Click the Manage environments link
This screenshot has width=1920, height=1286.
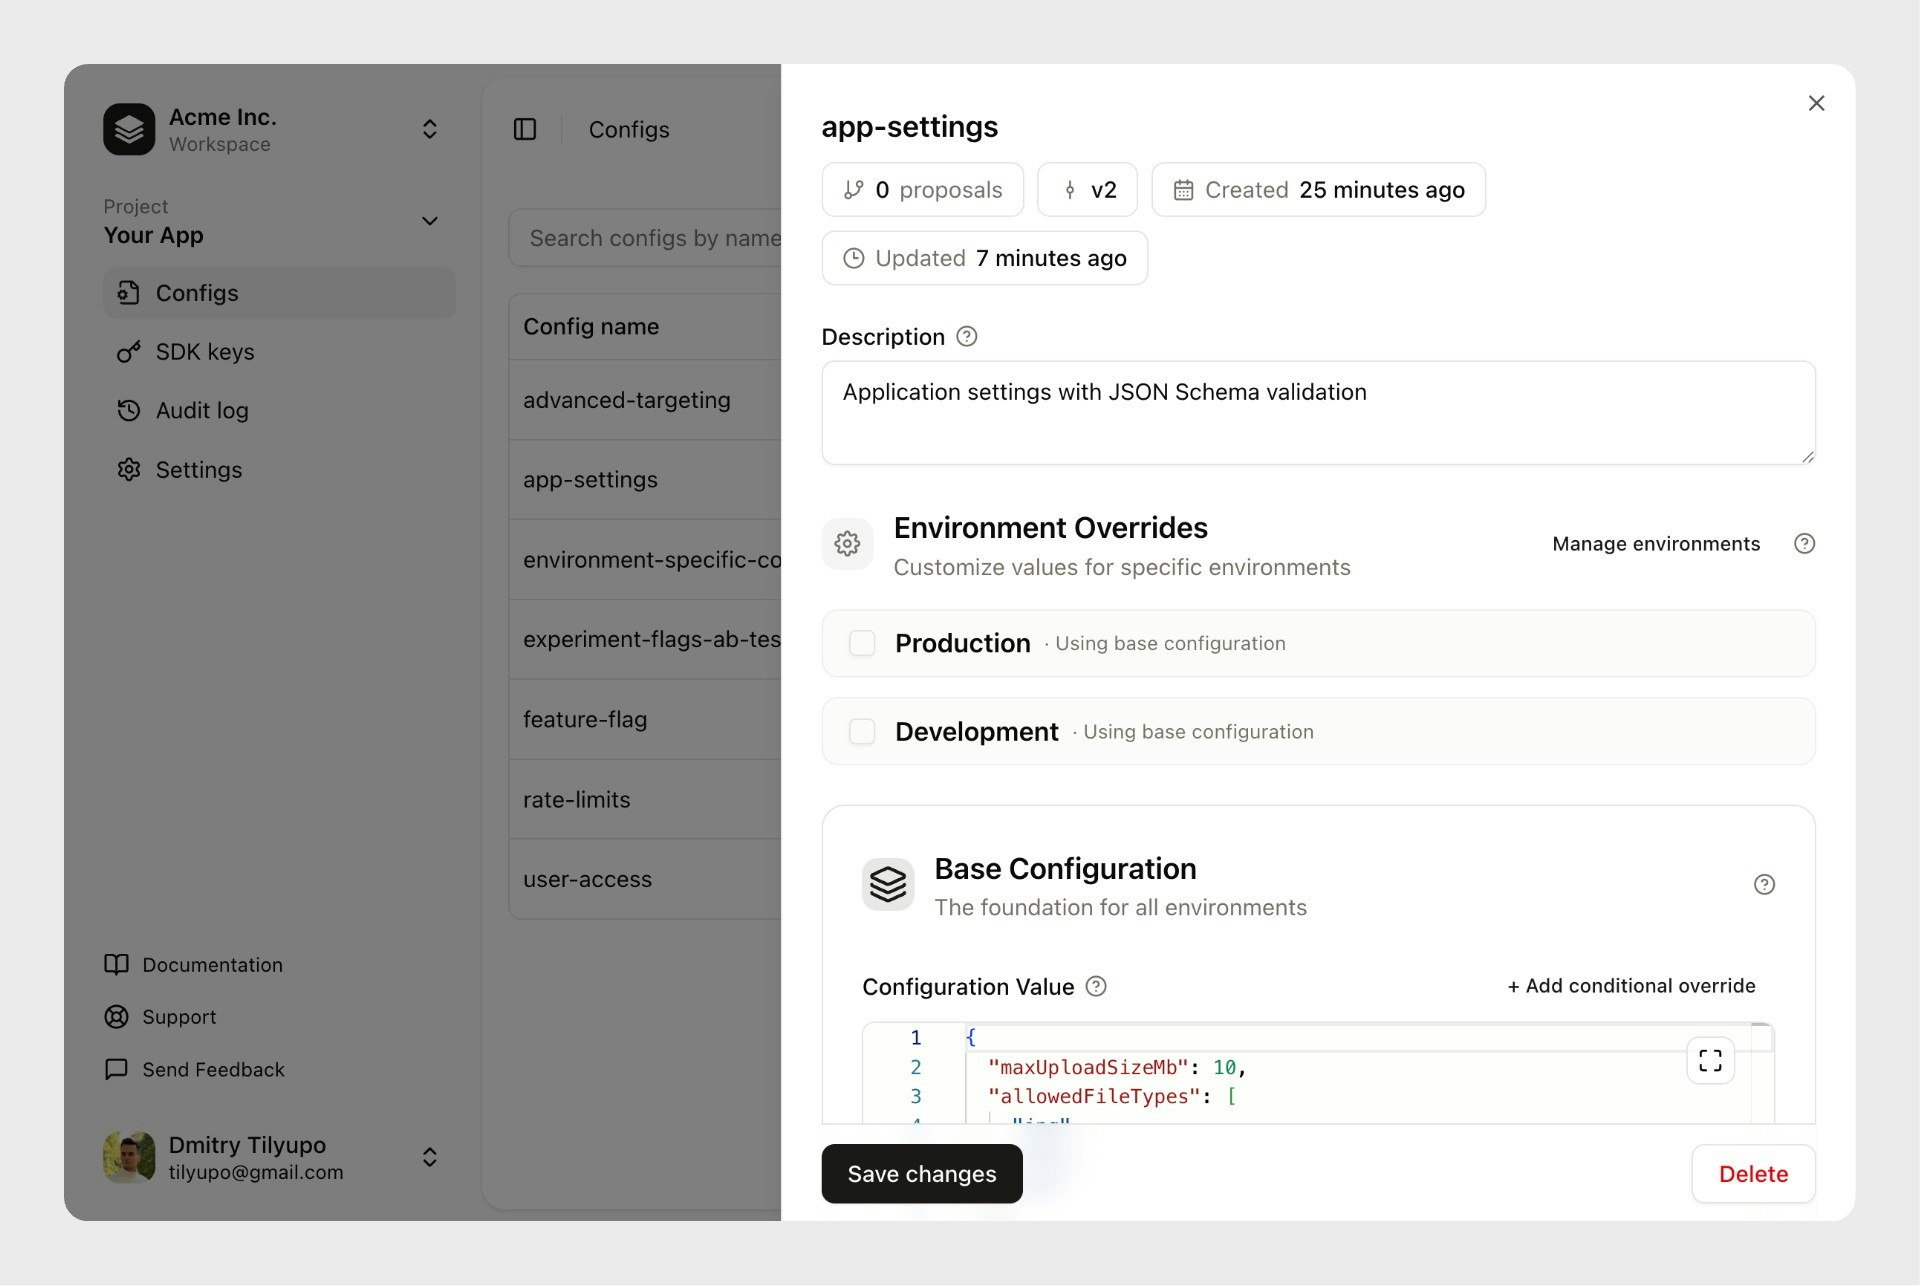point(1656,543)
